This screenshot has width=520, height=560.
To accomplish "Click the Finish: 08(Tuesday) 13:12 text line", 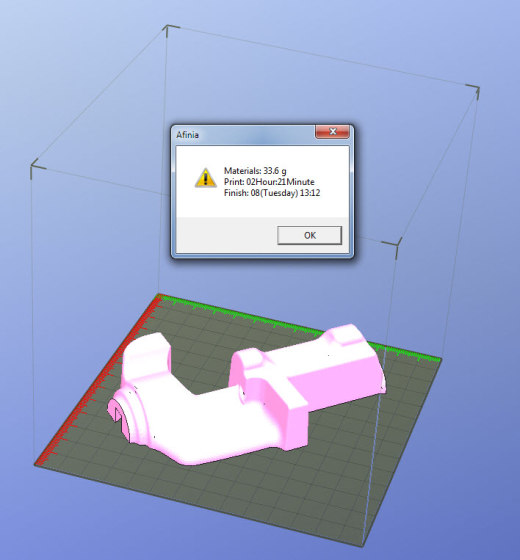I will (x=272, y=193).
